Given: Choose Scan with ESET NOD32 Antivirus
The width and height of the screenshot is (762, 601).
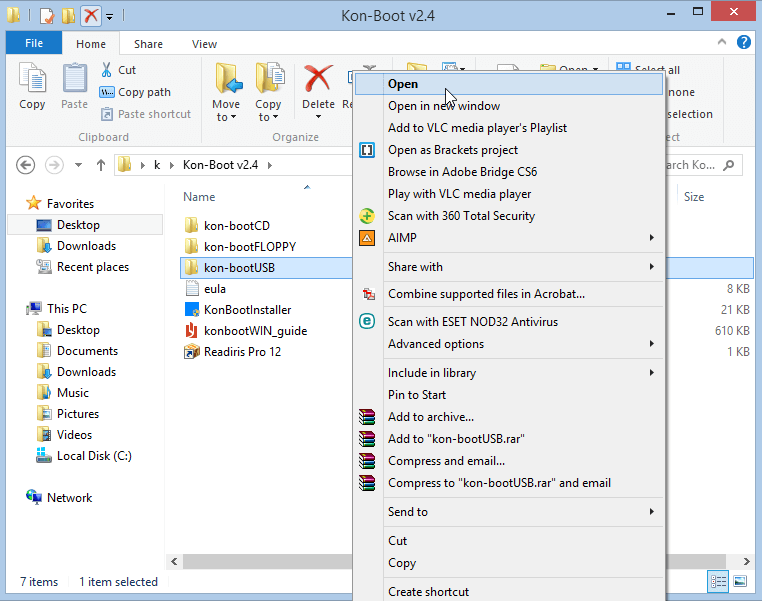Looking at the screenshot, I should 509,322.
